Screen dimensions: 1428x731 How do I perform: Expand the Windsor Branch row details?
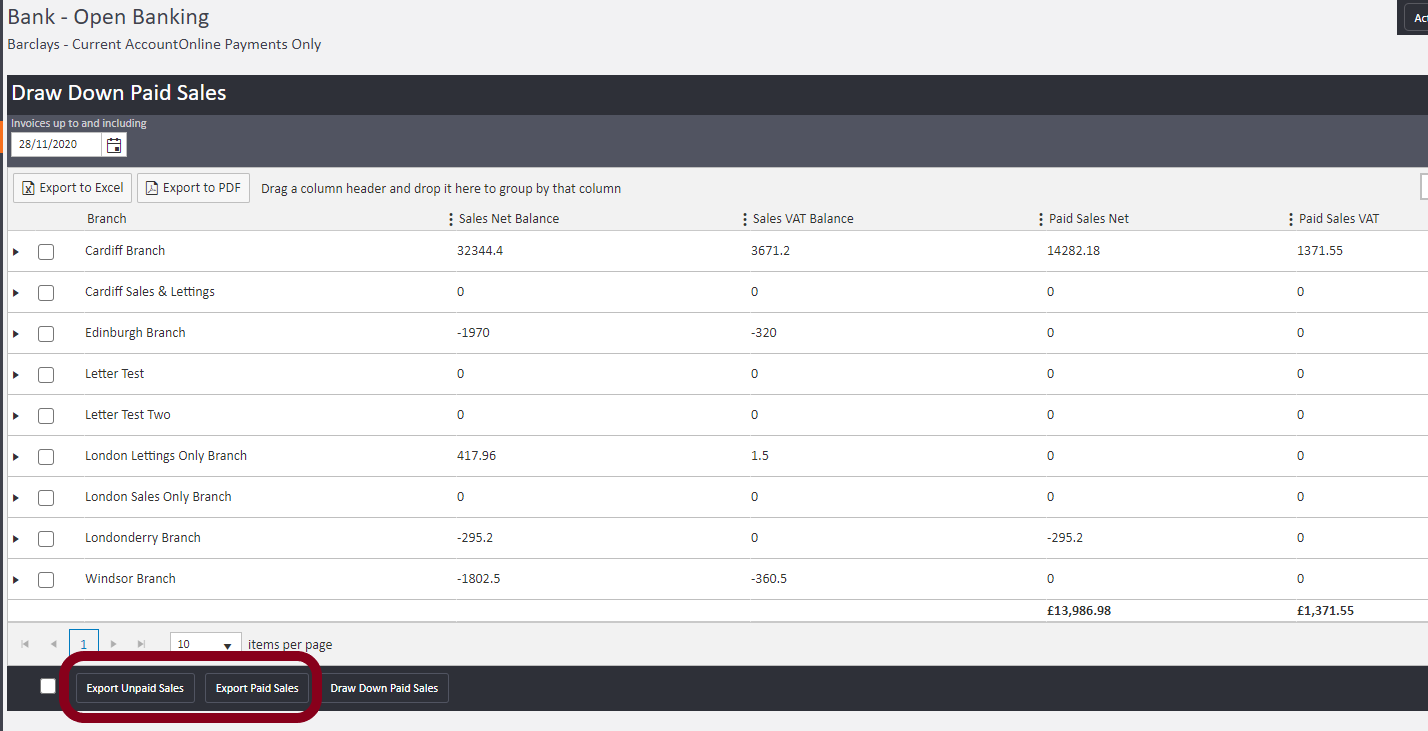click(x=16, y=580)
